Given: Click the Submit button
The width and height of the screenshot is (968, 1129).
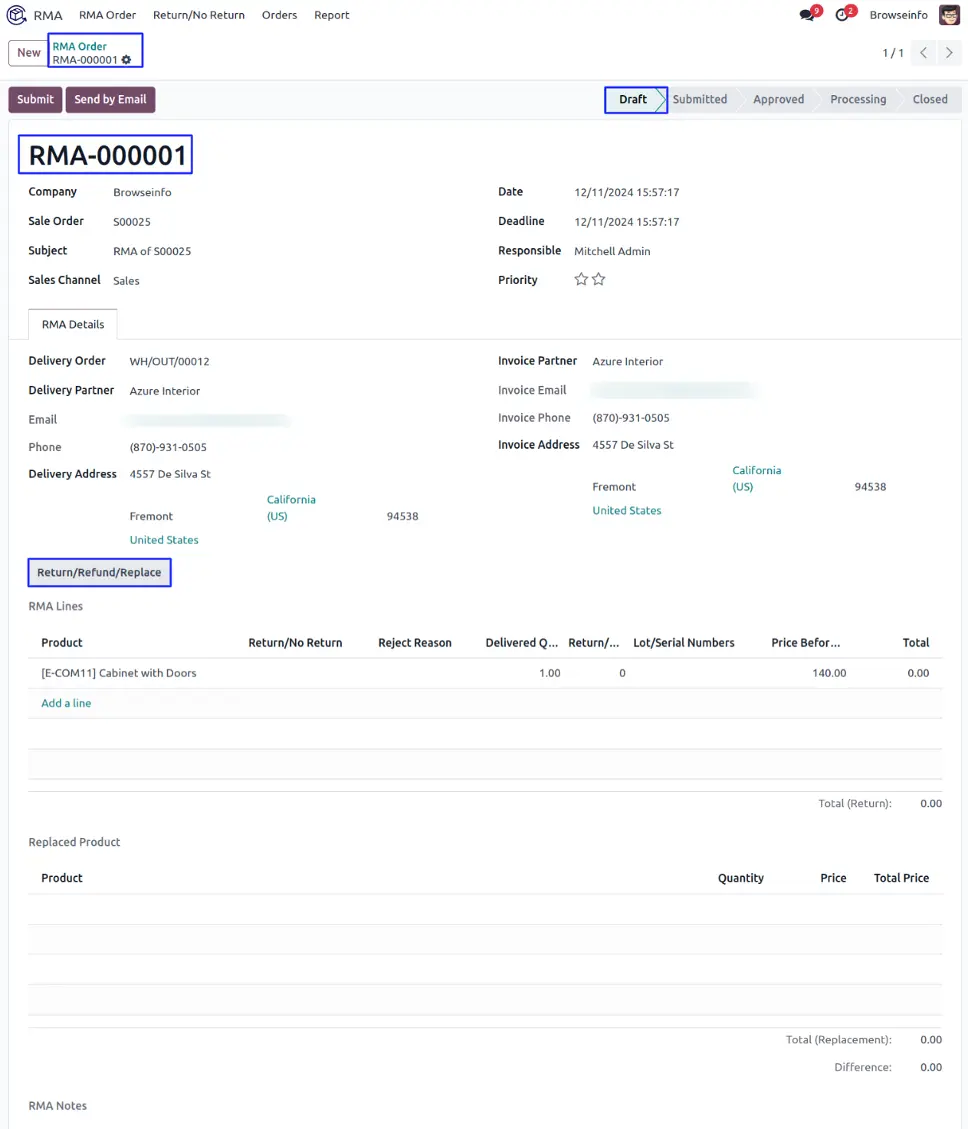Looking at the screenshot, I should tap(35, 100).
